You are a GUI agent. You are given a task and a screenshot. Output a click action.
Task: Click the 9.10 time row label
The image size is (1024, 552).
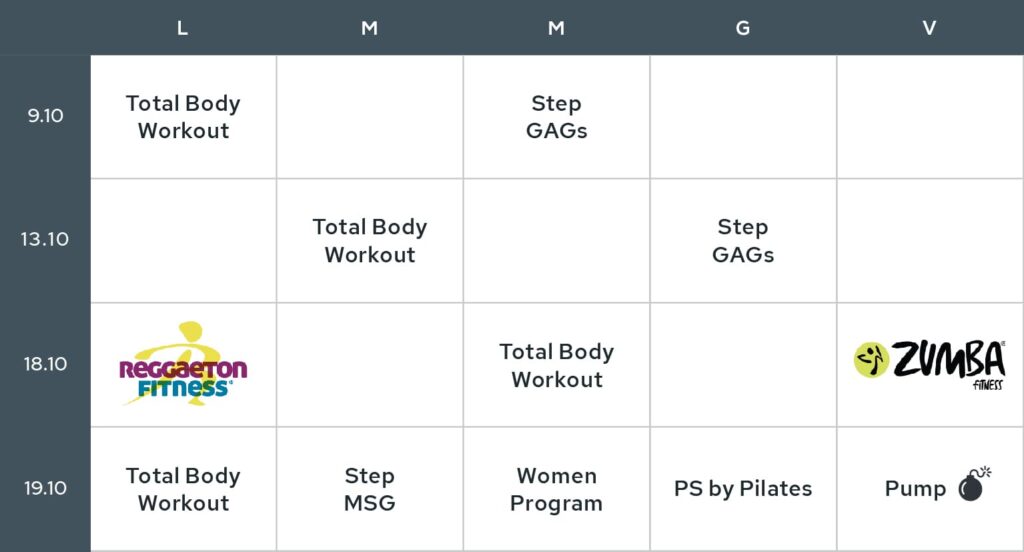pyautogui.click(x=45, y=116)
